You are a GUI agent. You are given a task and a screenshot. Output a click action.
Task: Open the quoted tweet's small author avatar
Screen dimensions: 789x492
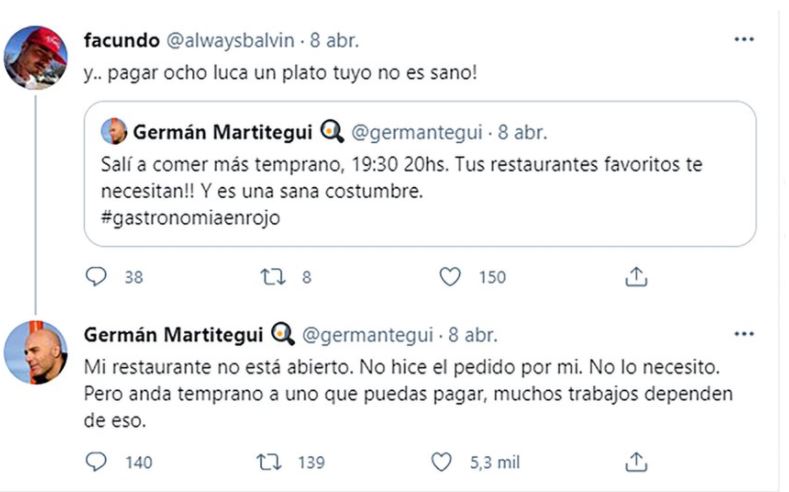[115, 131]
